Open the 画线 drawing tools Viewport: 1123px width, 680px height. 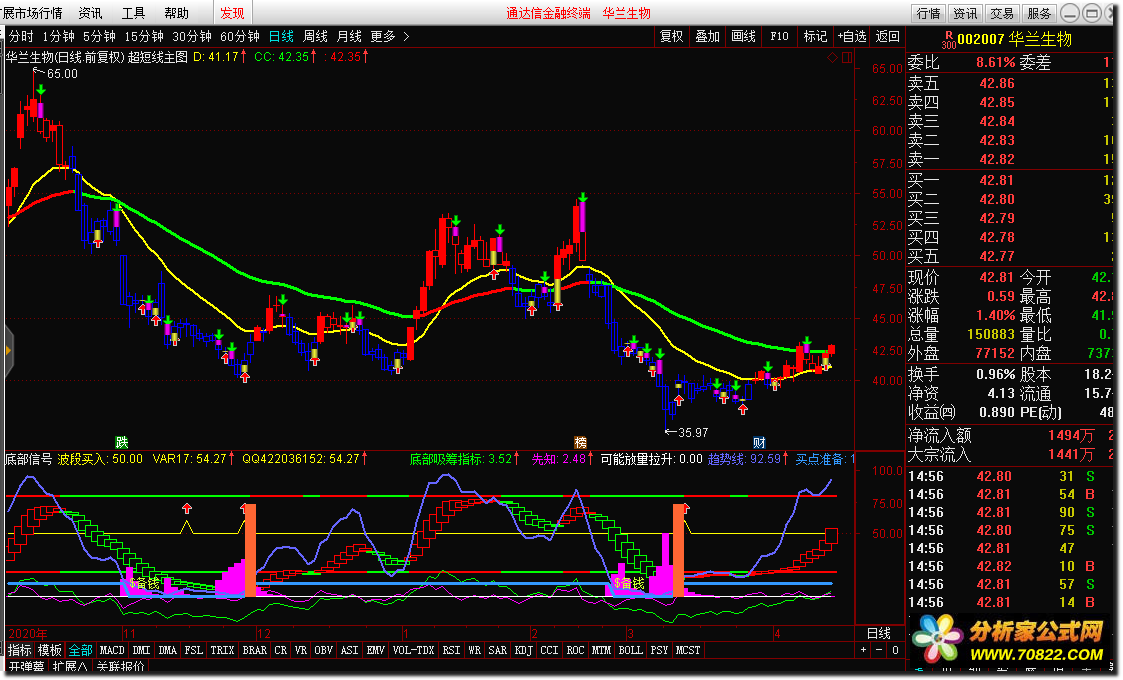[743, 36]
